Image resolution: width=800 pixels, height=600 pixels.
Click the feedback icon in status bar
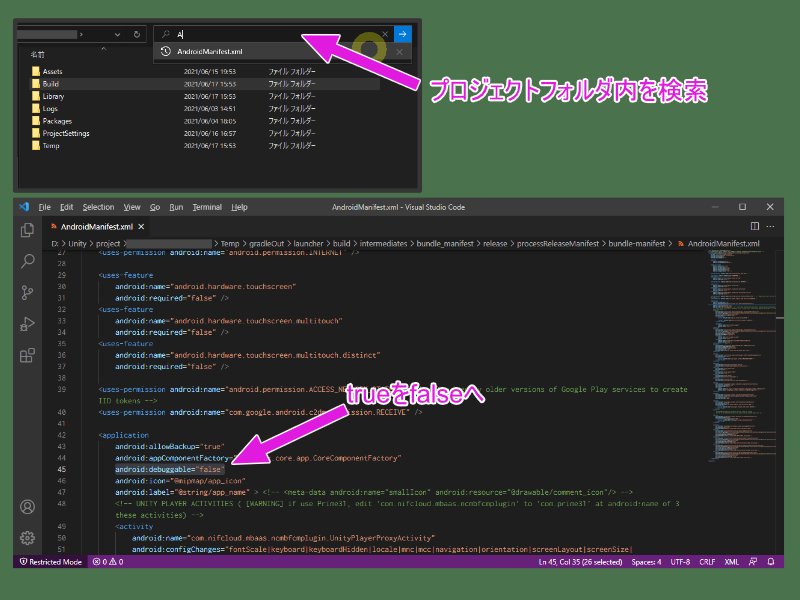(x=753, y=562)
